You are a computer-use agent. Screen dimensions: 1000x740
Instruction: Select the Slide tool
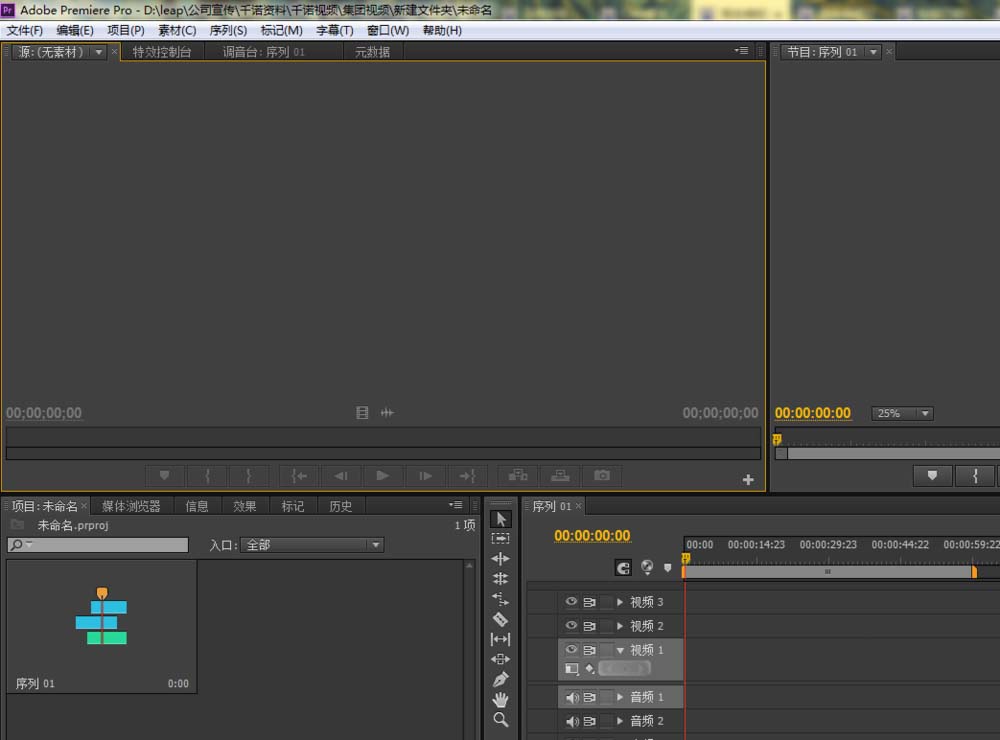point(501,659)
